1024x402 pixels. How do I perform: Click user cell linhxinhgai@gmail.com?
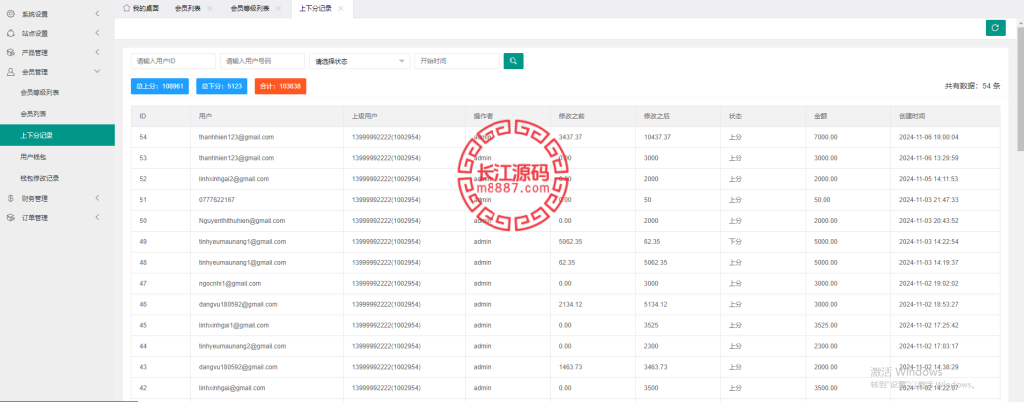point(232,388)
